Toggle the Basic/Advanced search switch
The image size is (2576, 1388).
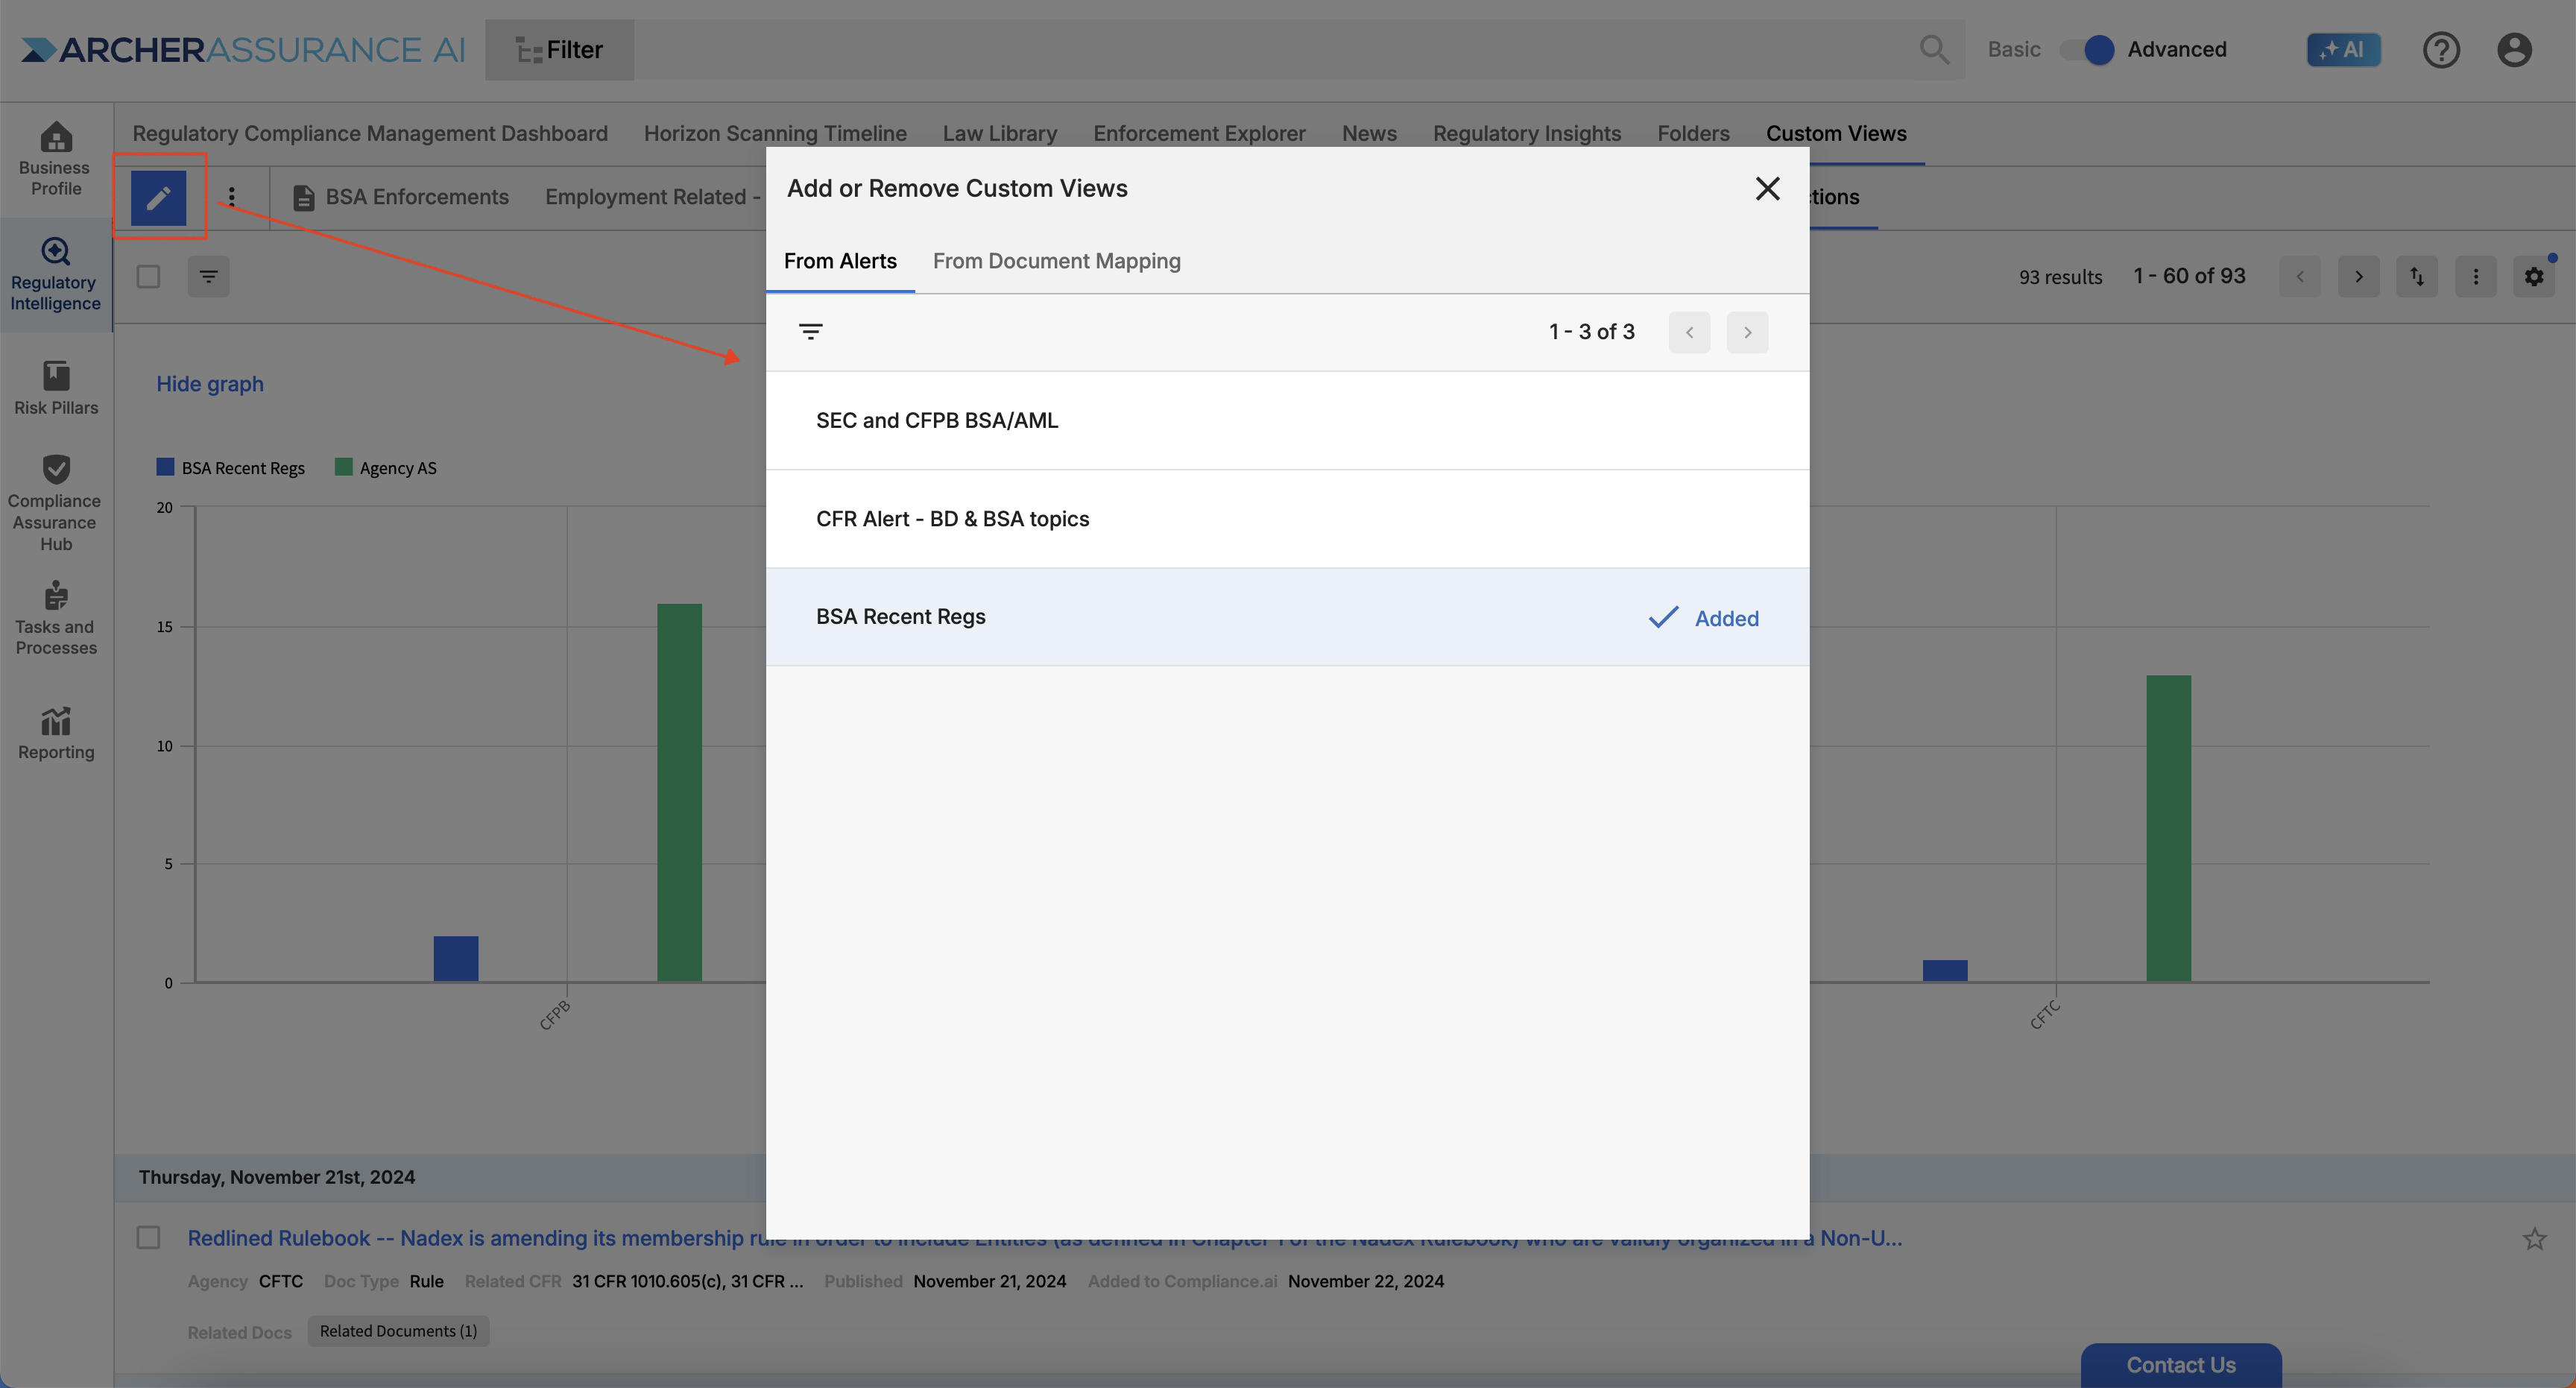2087,49
